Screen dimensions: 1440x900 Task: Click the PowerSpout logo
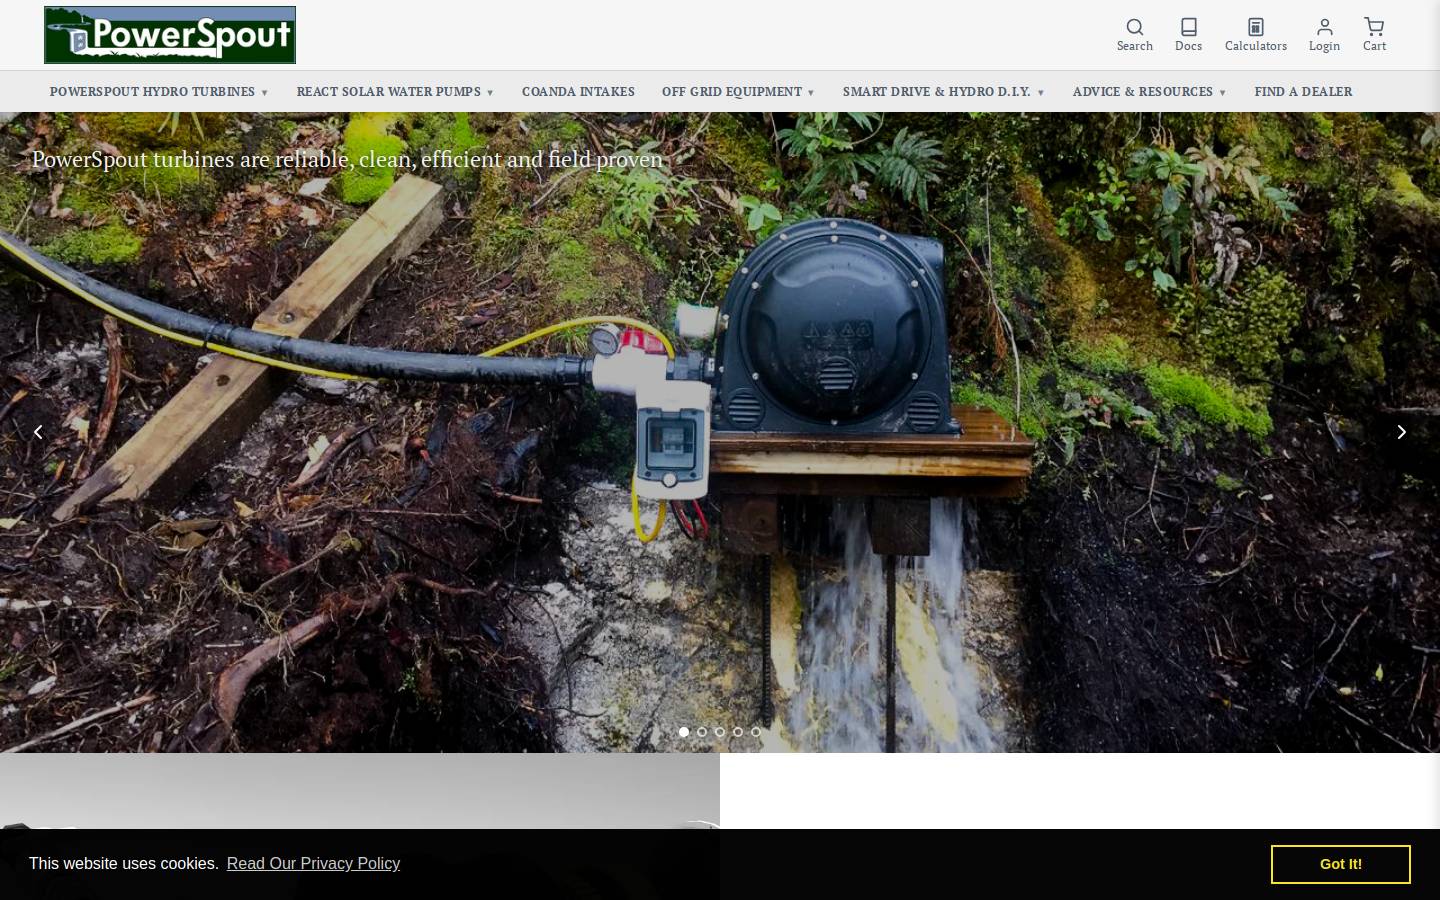pos(170,35)
